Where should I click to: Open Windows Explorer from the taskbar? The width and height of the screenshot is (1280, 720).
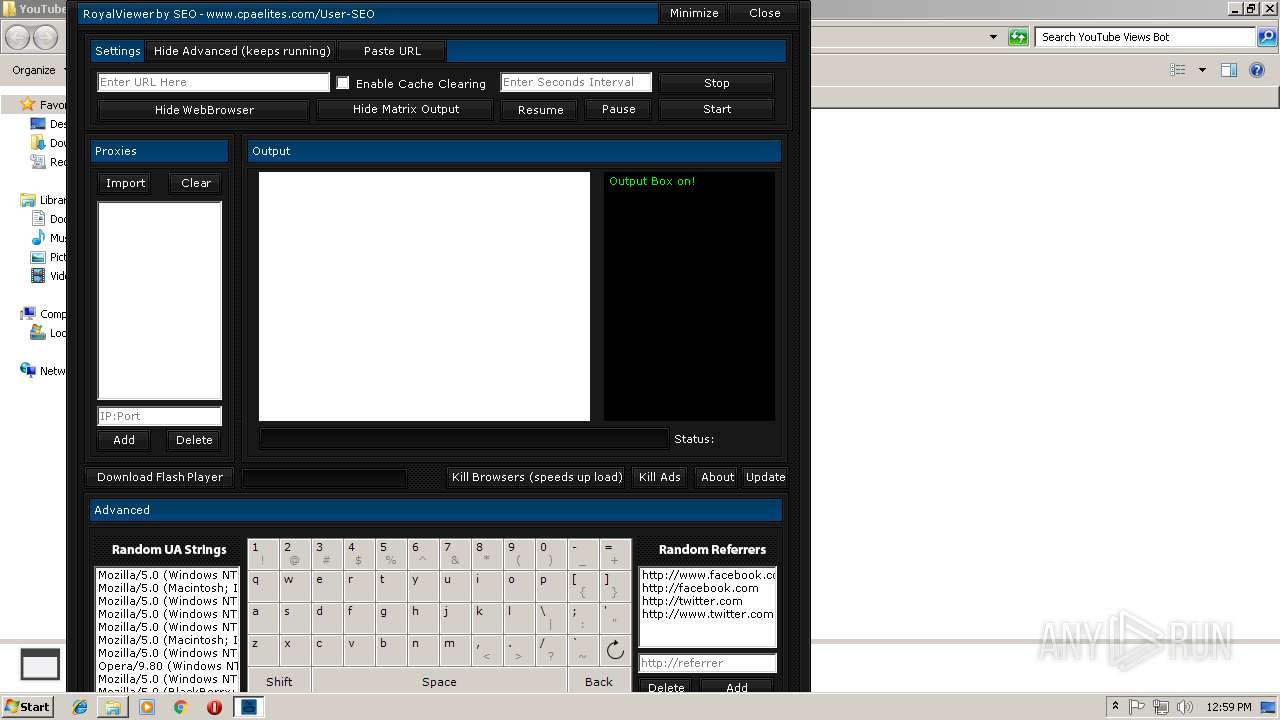click(113, 707)
